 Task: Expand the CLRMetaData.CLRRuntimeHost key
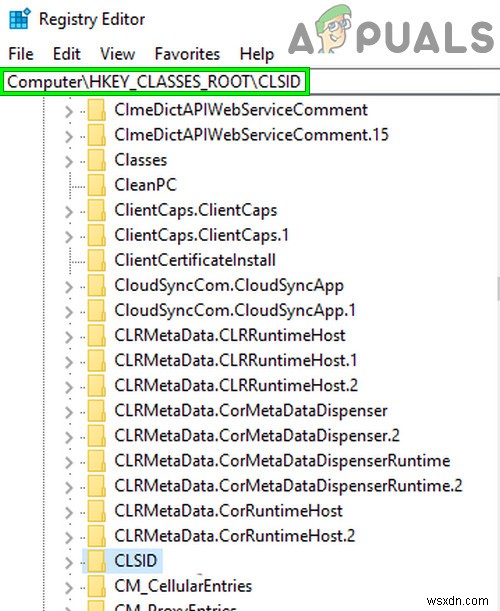69,337
